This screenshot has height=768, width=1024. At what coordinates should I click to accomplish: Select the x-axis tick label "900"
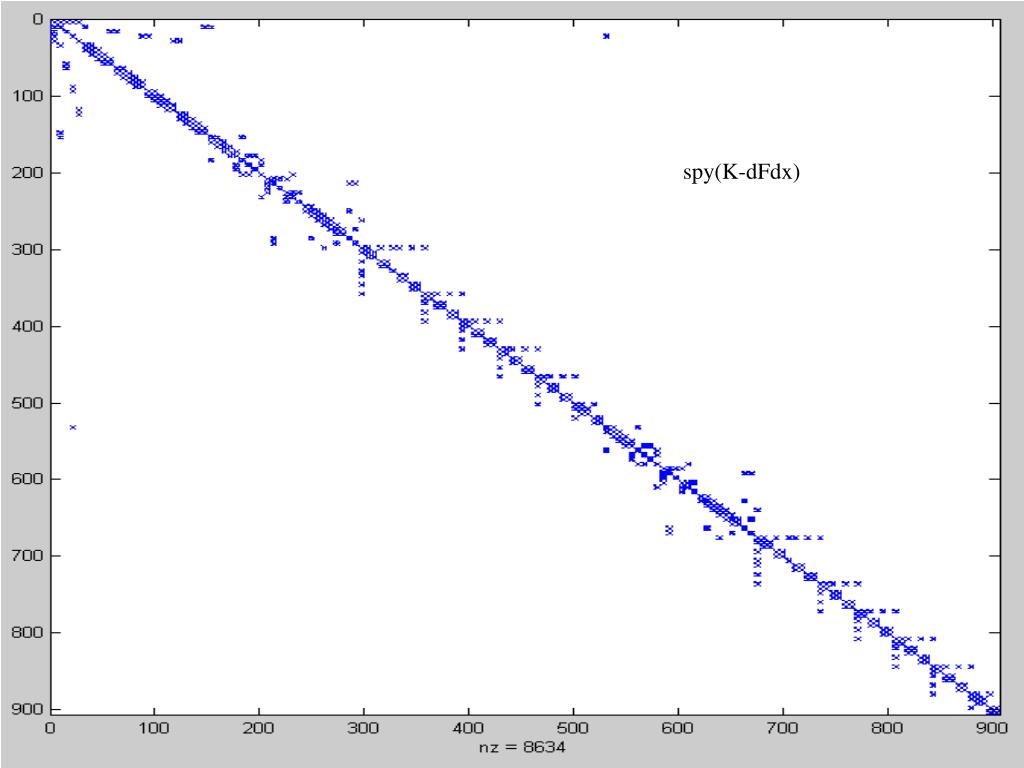(992, 728)
